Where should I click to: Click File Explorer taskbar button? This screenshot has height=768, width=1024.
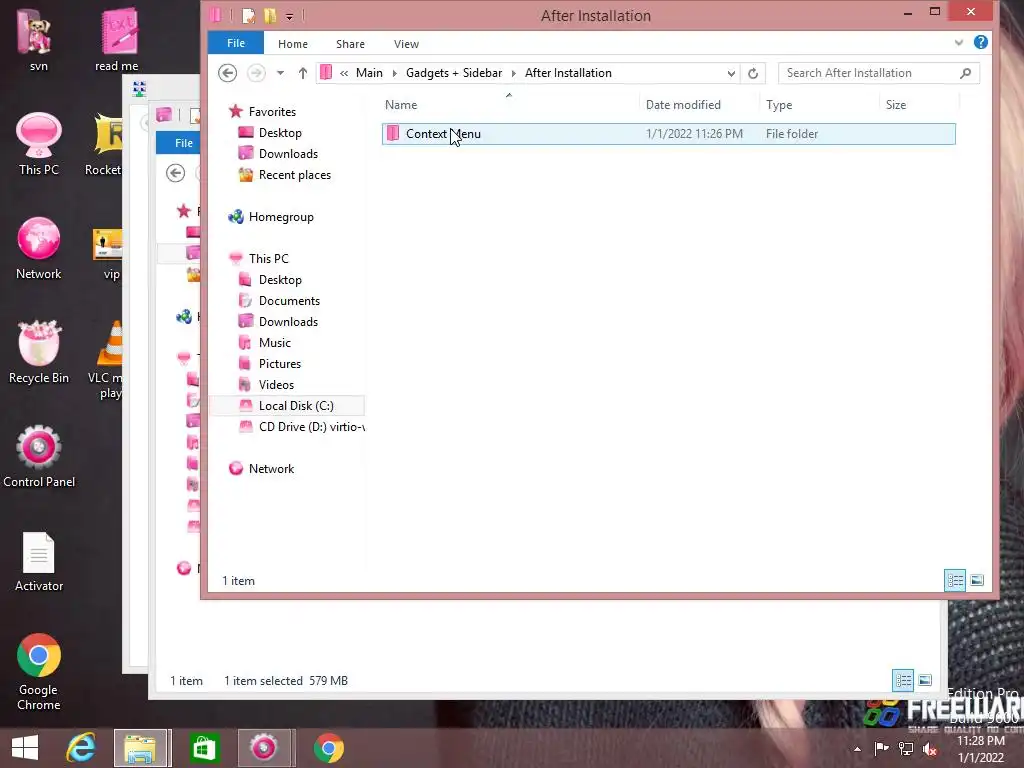tap(141, 748)
